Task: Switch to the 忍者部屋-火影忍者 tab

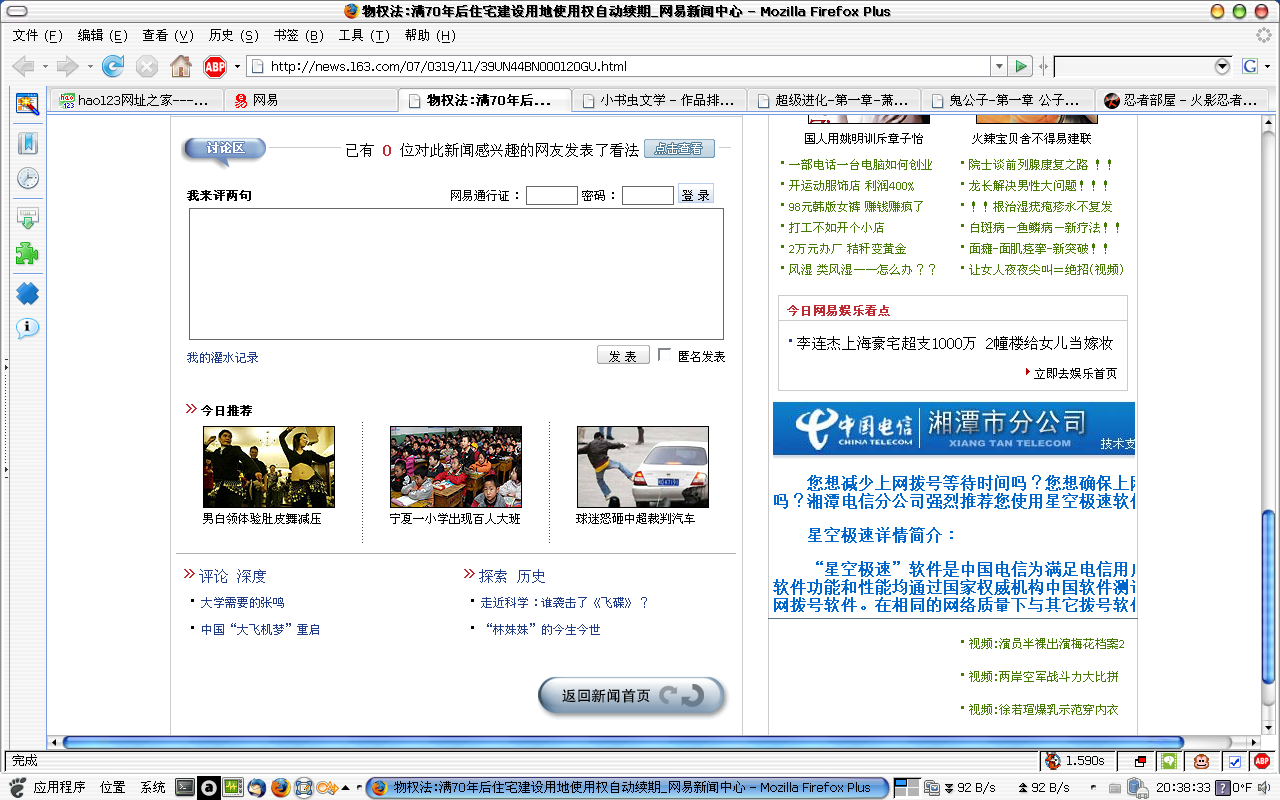Action: [x=1181, y=100]
